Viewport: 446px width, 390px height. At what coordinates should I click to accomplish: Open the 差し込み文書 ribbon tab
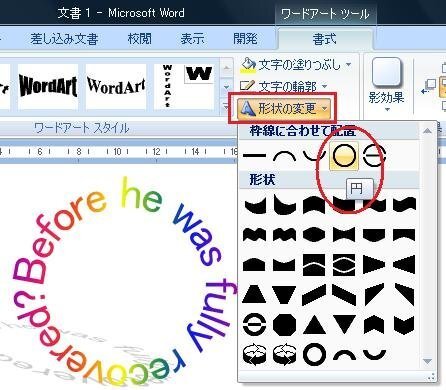(64, 39)
